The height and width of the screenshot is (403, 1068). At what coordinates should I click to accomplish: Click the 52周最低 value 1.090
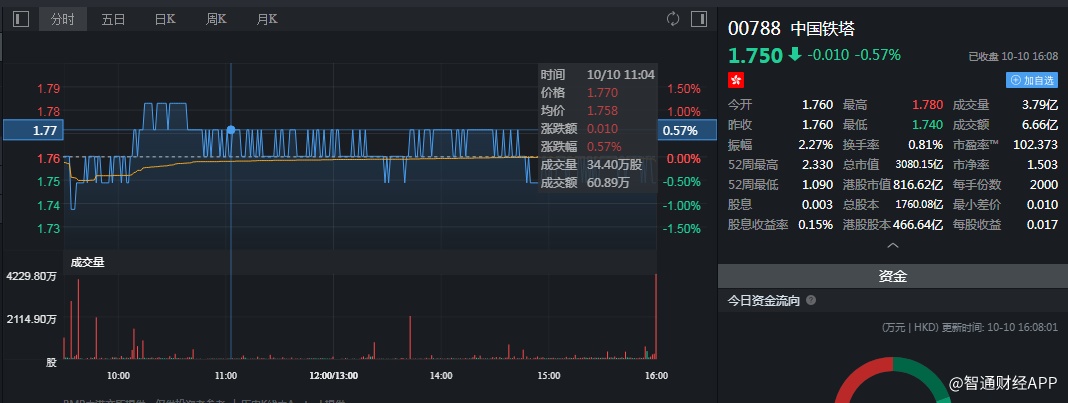point(817,184)
